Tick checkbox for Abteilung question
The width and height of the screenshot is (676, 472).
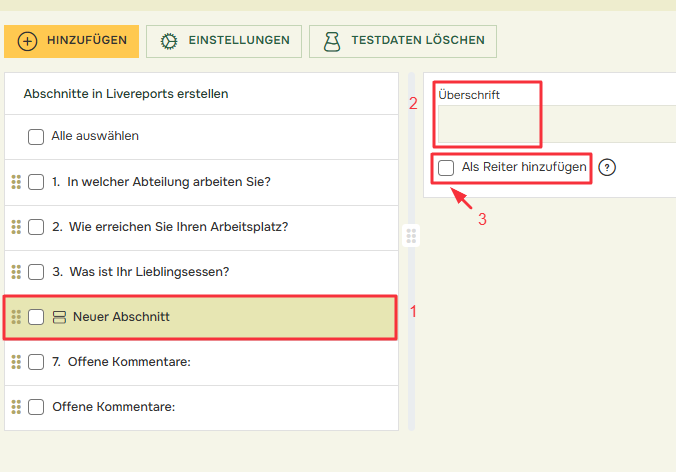36,182
